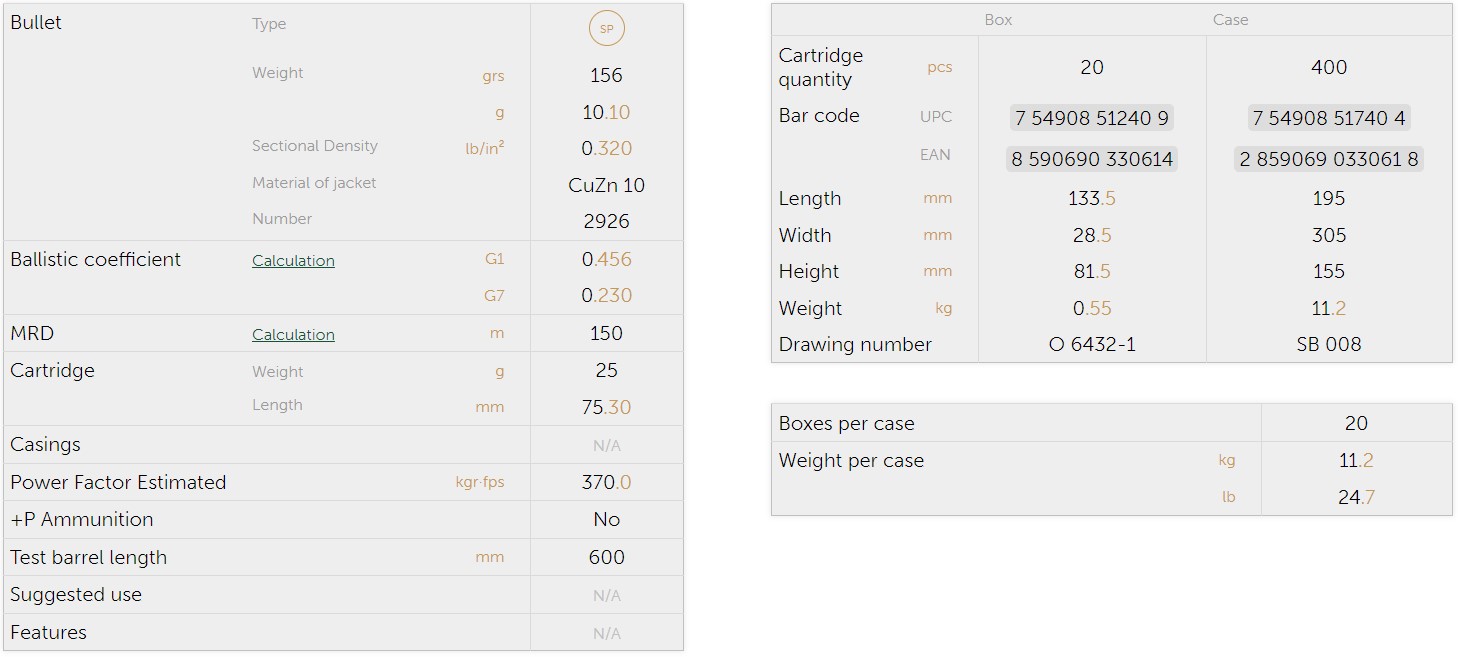Click the Boxes per case row label
This screenshot has width=1458, height=657.
point(846,424)
